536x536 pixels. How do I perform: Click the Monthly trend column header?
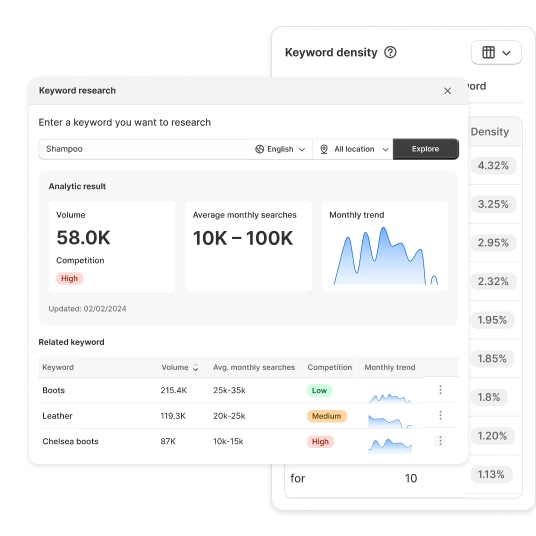[390, 367]
